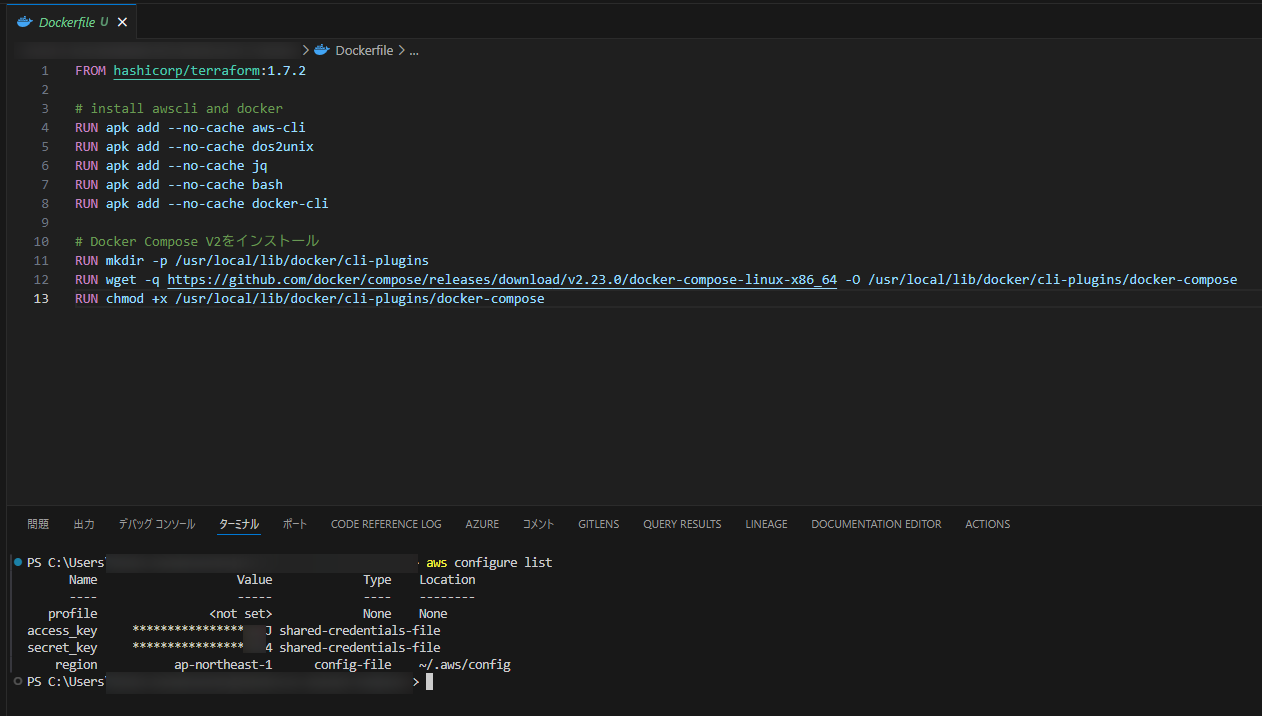The width and height of the screenshot is (1262, 716).
Task: Open the GITLENS panel
Action: [598, 523]
